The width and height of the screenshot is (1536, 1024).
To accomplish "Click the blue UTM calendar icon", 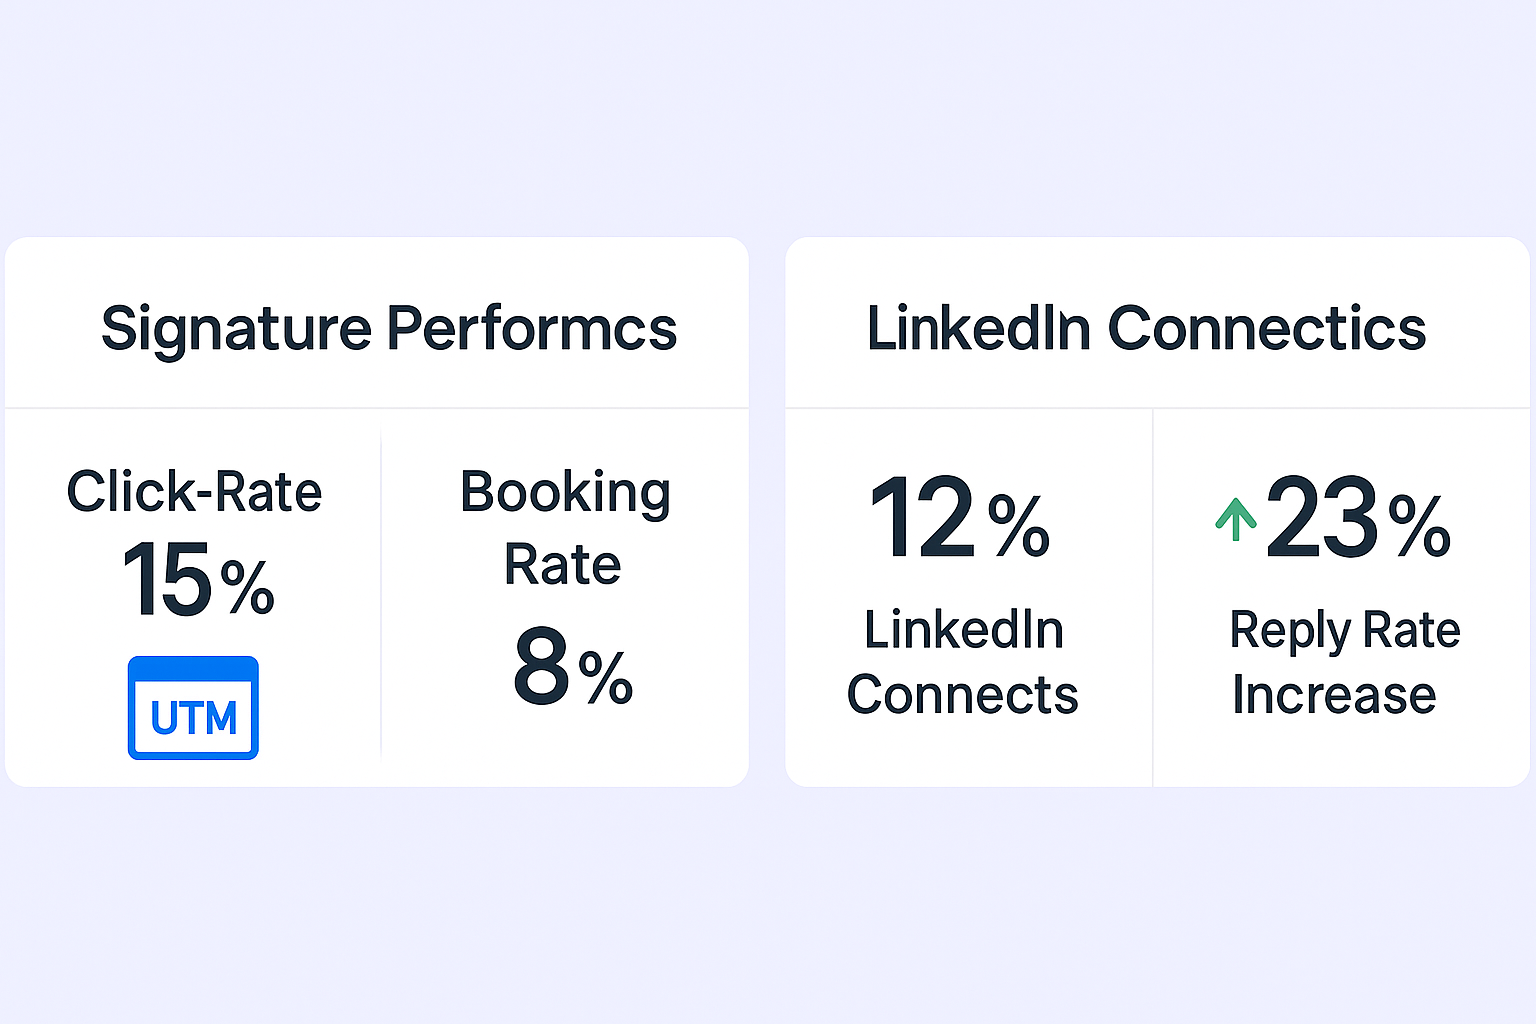I will tap(193, 708).
